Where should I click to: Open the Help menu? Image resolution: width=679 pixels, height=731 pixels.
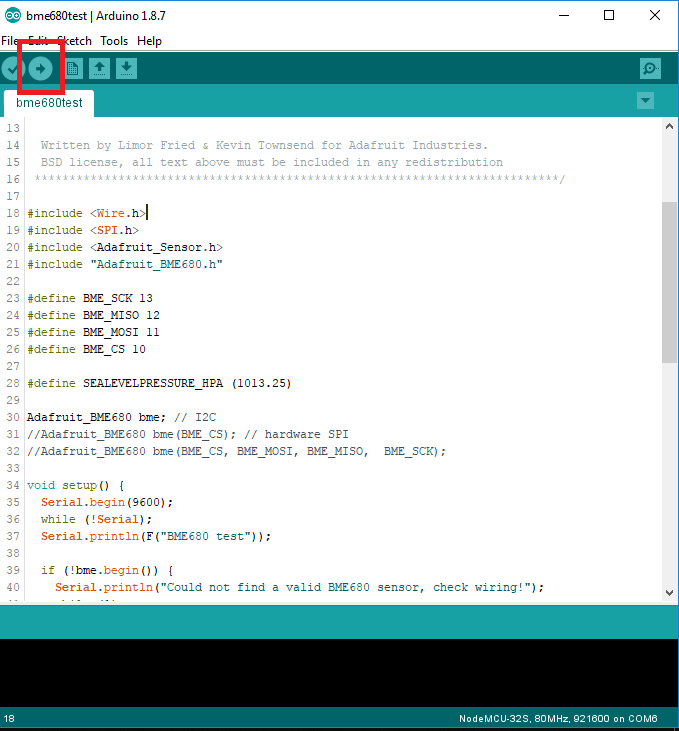tap(149, 41)
